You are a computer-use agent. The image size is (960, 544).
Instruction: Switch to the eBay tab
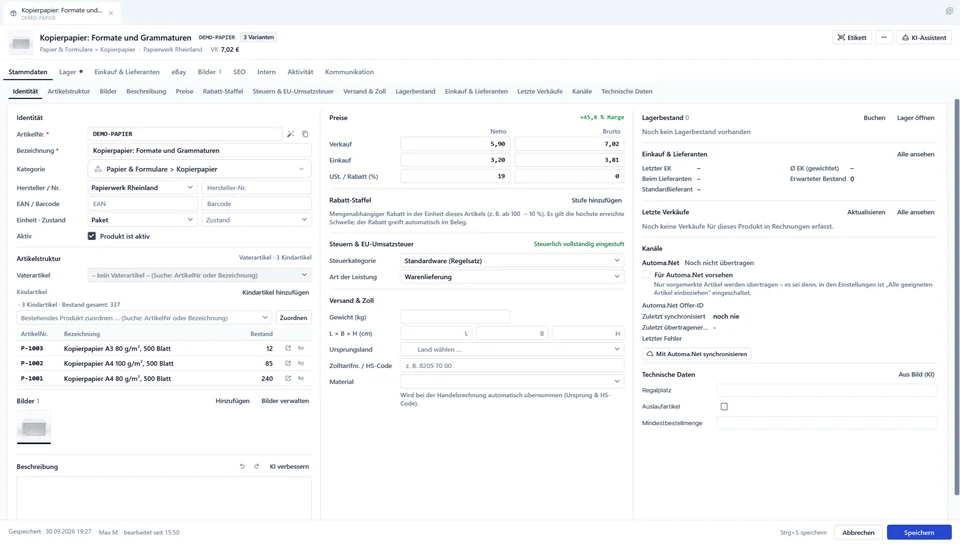tap(179, 72)
